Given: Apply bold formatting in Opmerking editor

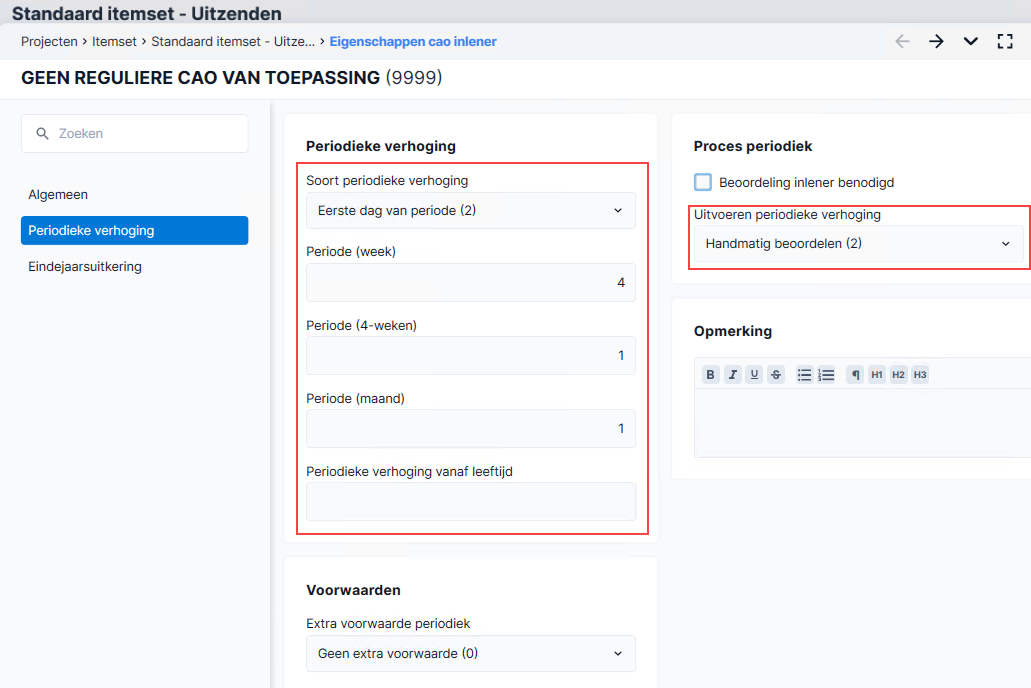Looking at the screenshot, I should click(x=710, y=375).
